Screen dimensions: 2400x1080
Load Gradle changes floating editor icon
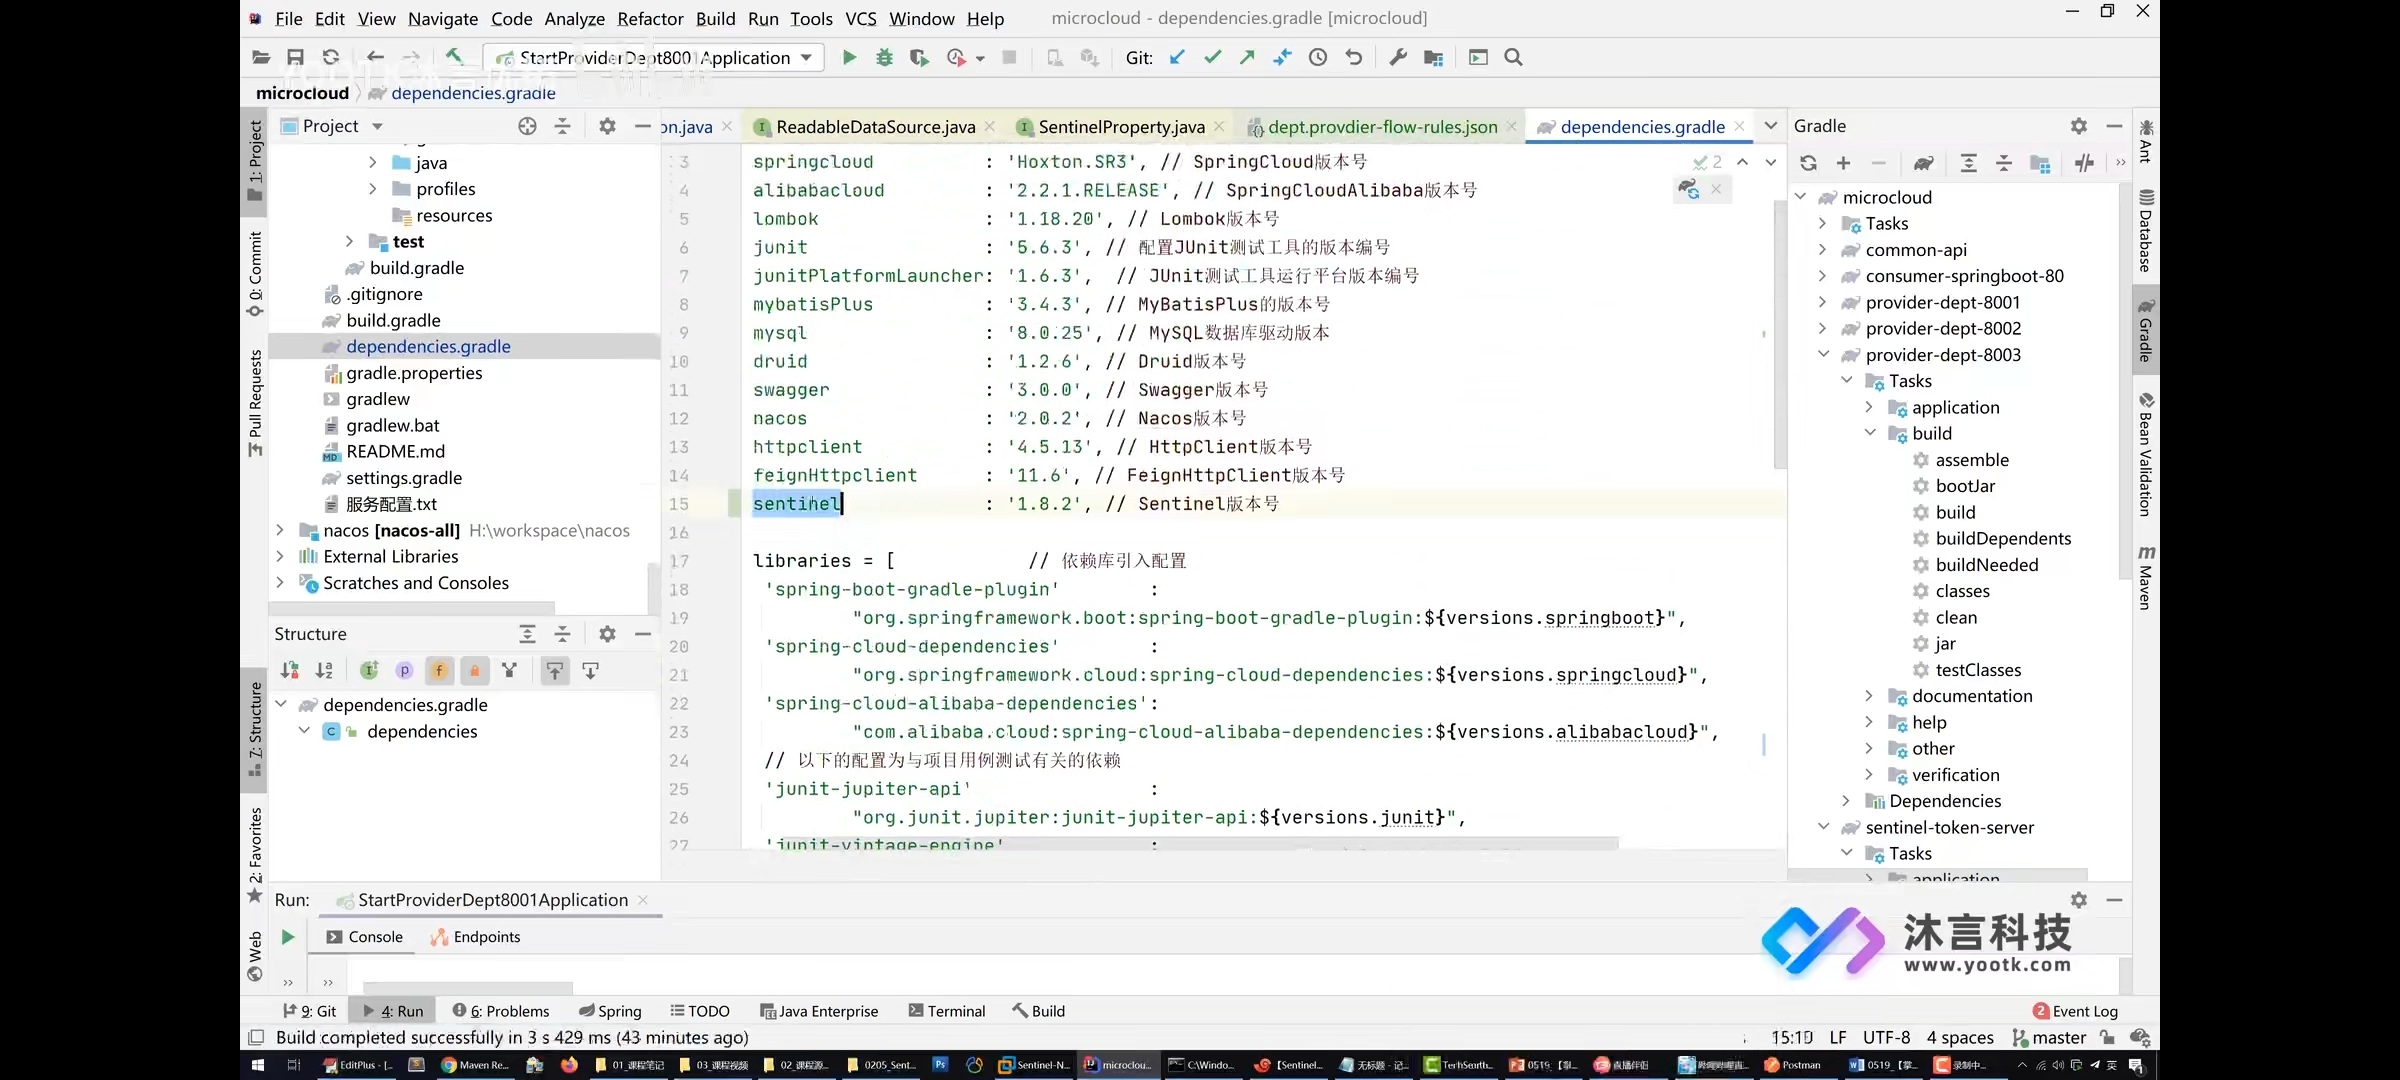pos(1688,189)
